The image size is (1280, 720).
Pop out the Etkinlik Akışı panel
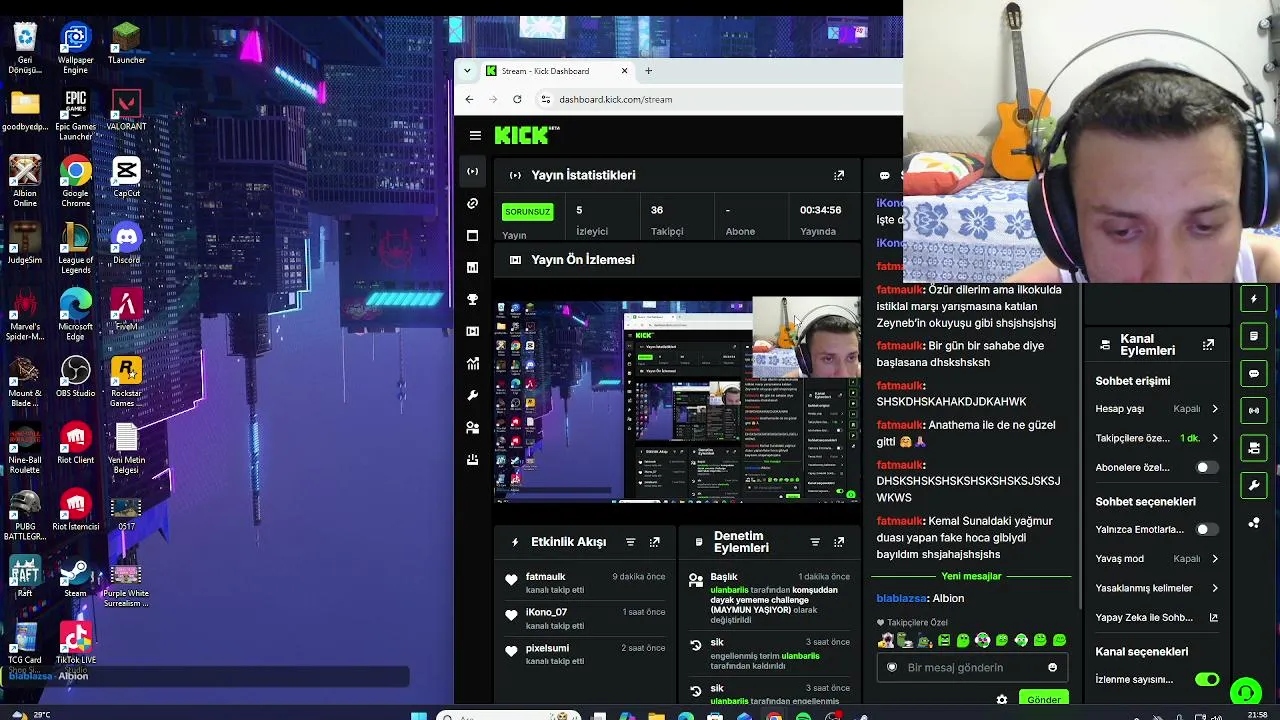655,542
